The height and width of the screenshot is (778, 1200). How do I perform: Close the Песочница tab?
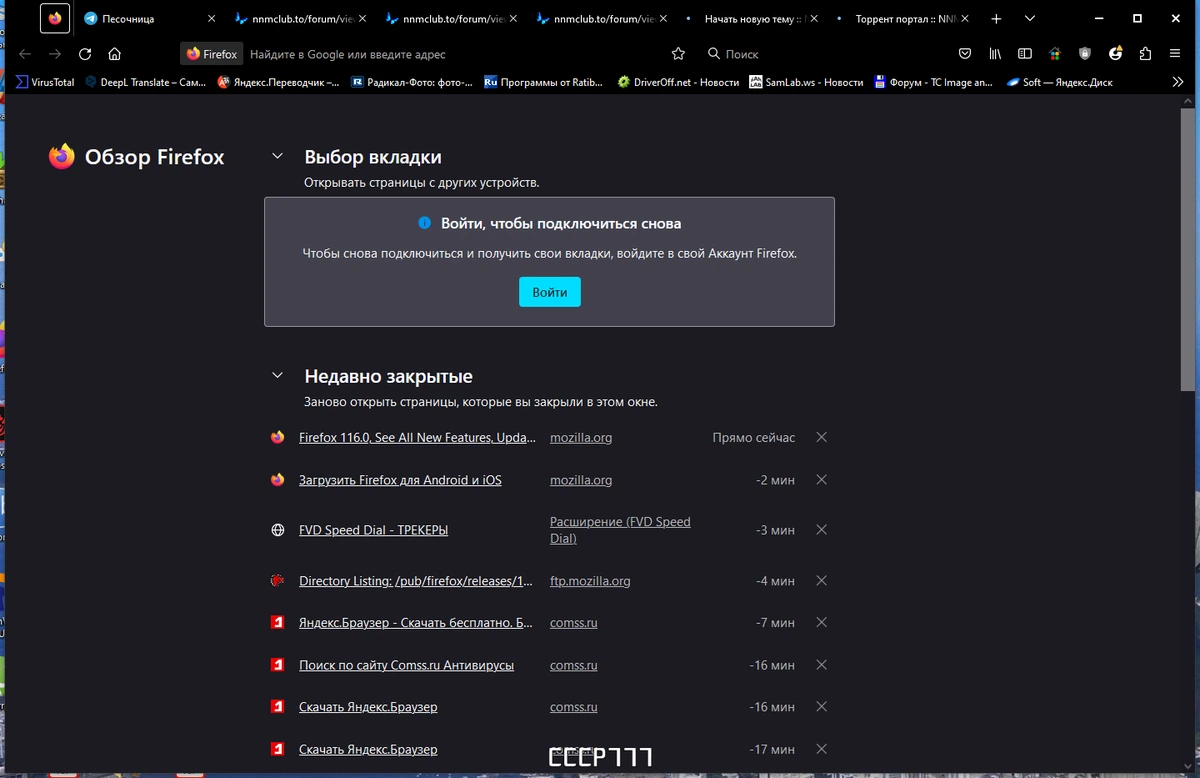pos(211,19)
